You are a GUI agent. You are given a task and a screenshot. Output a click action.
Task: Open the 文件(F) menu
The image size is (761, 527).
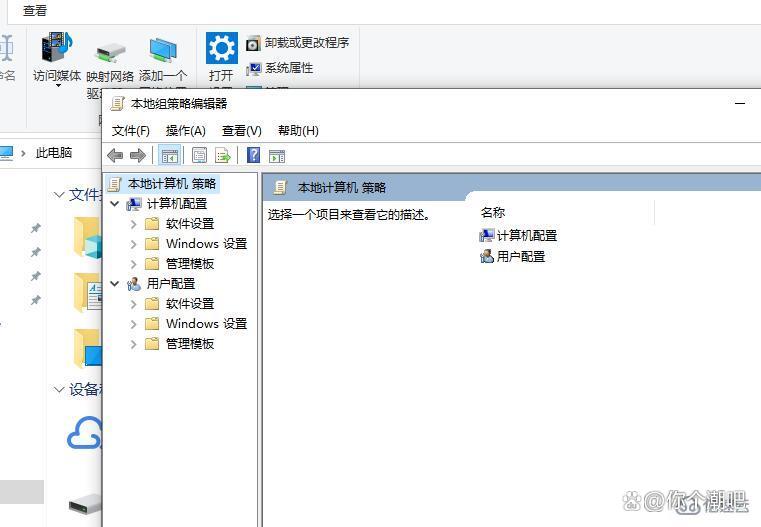pyautogui.click(x=131, y=131)
